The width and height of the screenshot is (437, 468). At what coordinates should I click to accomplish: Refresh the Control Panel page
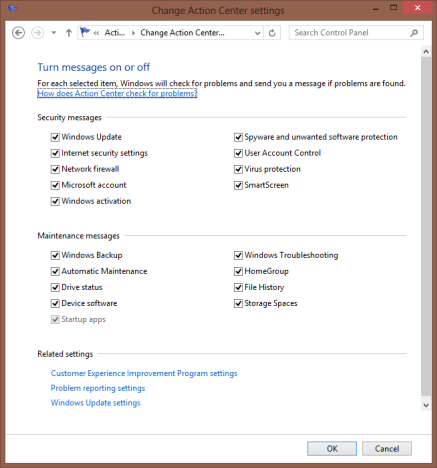point(272,33)
